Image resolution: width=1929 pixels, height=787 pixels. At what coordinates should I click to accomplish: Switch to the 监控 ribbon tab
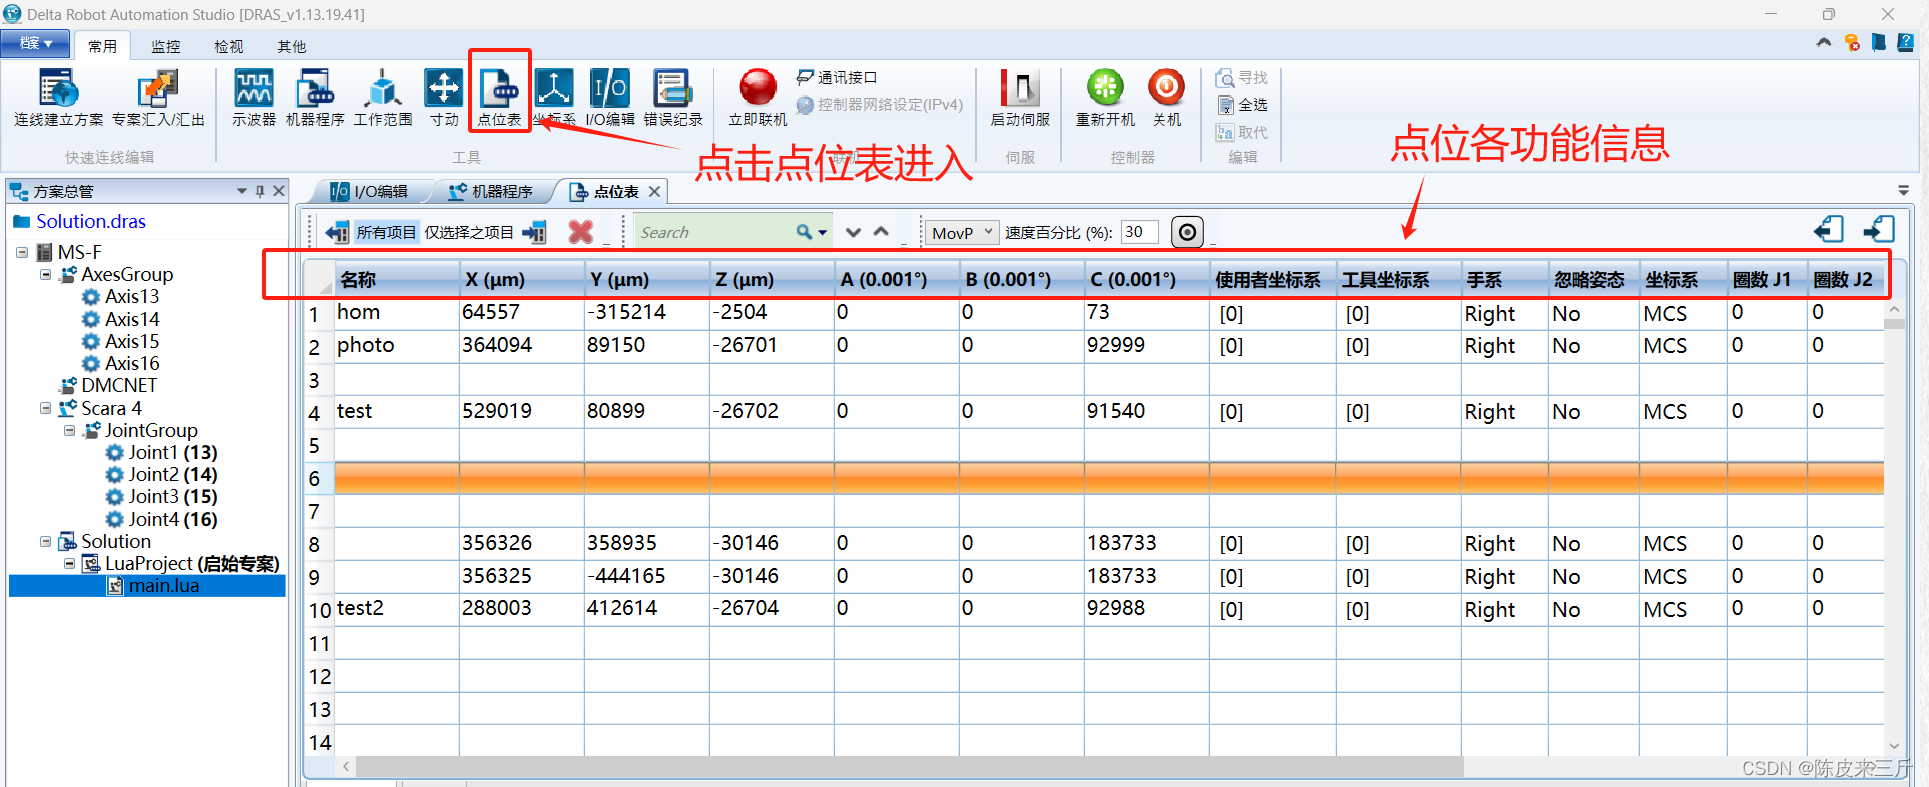coord(165,46)
